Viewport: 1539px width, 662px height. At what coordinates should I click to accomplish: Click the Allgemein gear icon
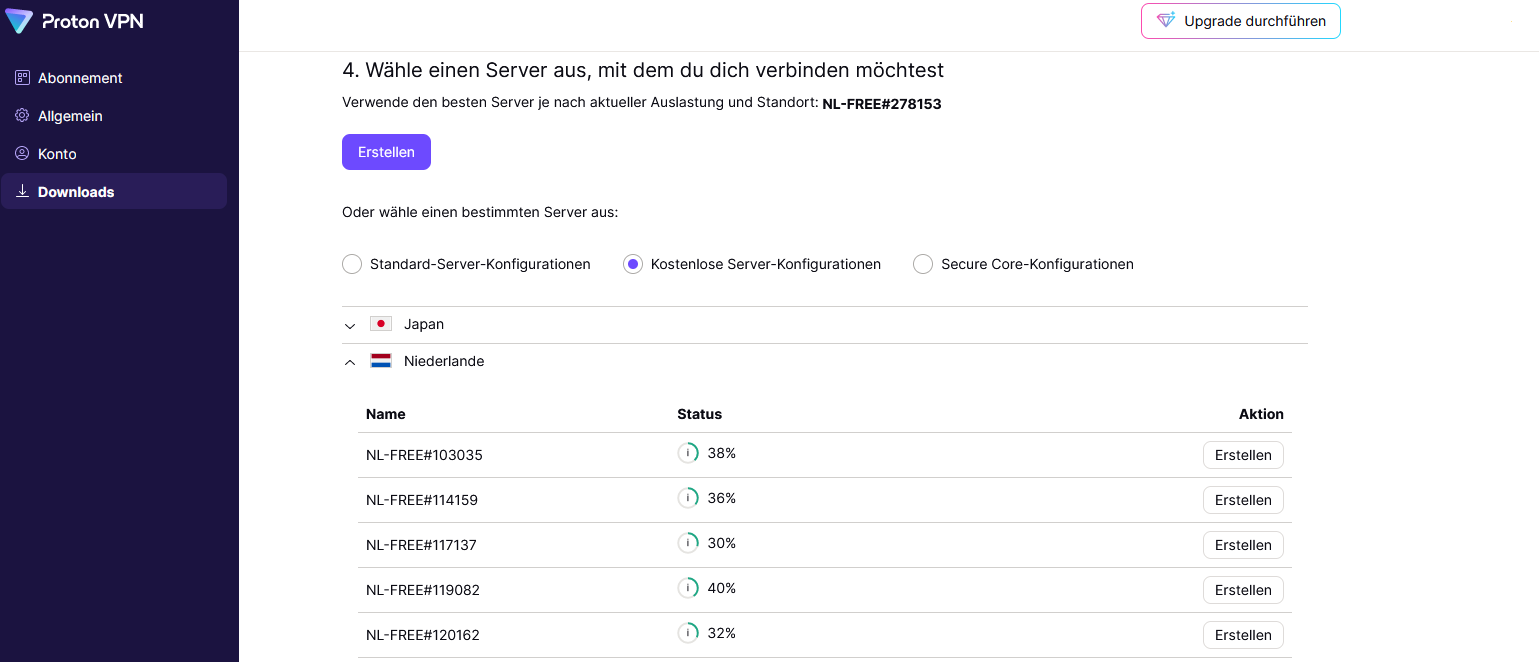tap(22, 116)
